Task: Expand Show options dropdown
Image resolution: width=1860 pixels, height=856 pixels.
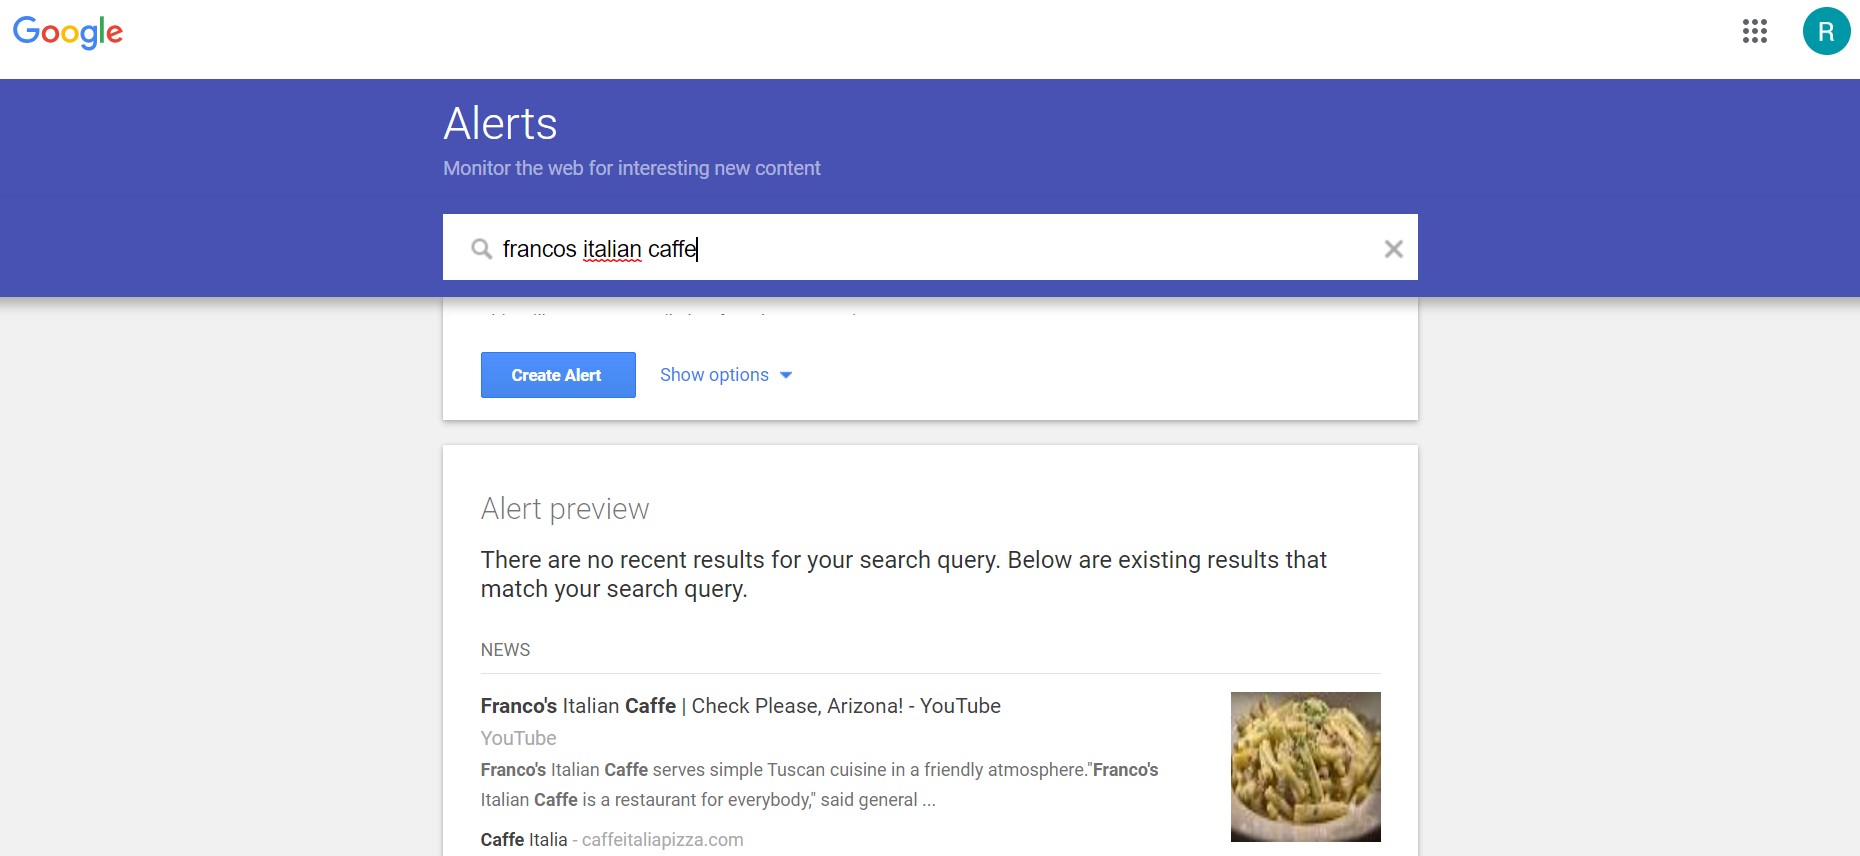Action: pos(726,375)
